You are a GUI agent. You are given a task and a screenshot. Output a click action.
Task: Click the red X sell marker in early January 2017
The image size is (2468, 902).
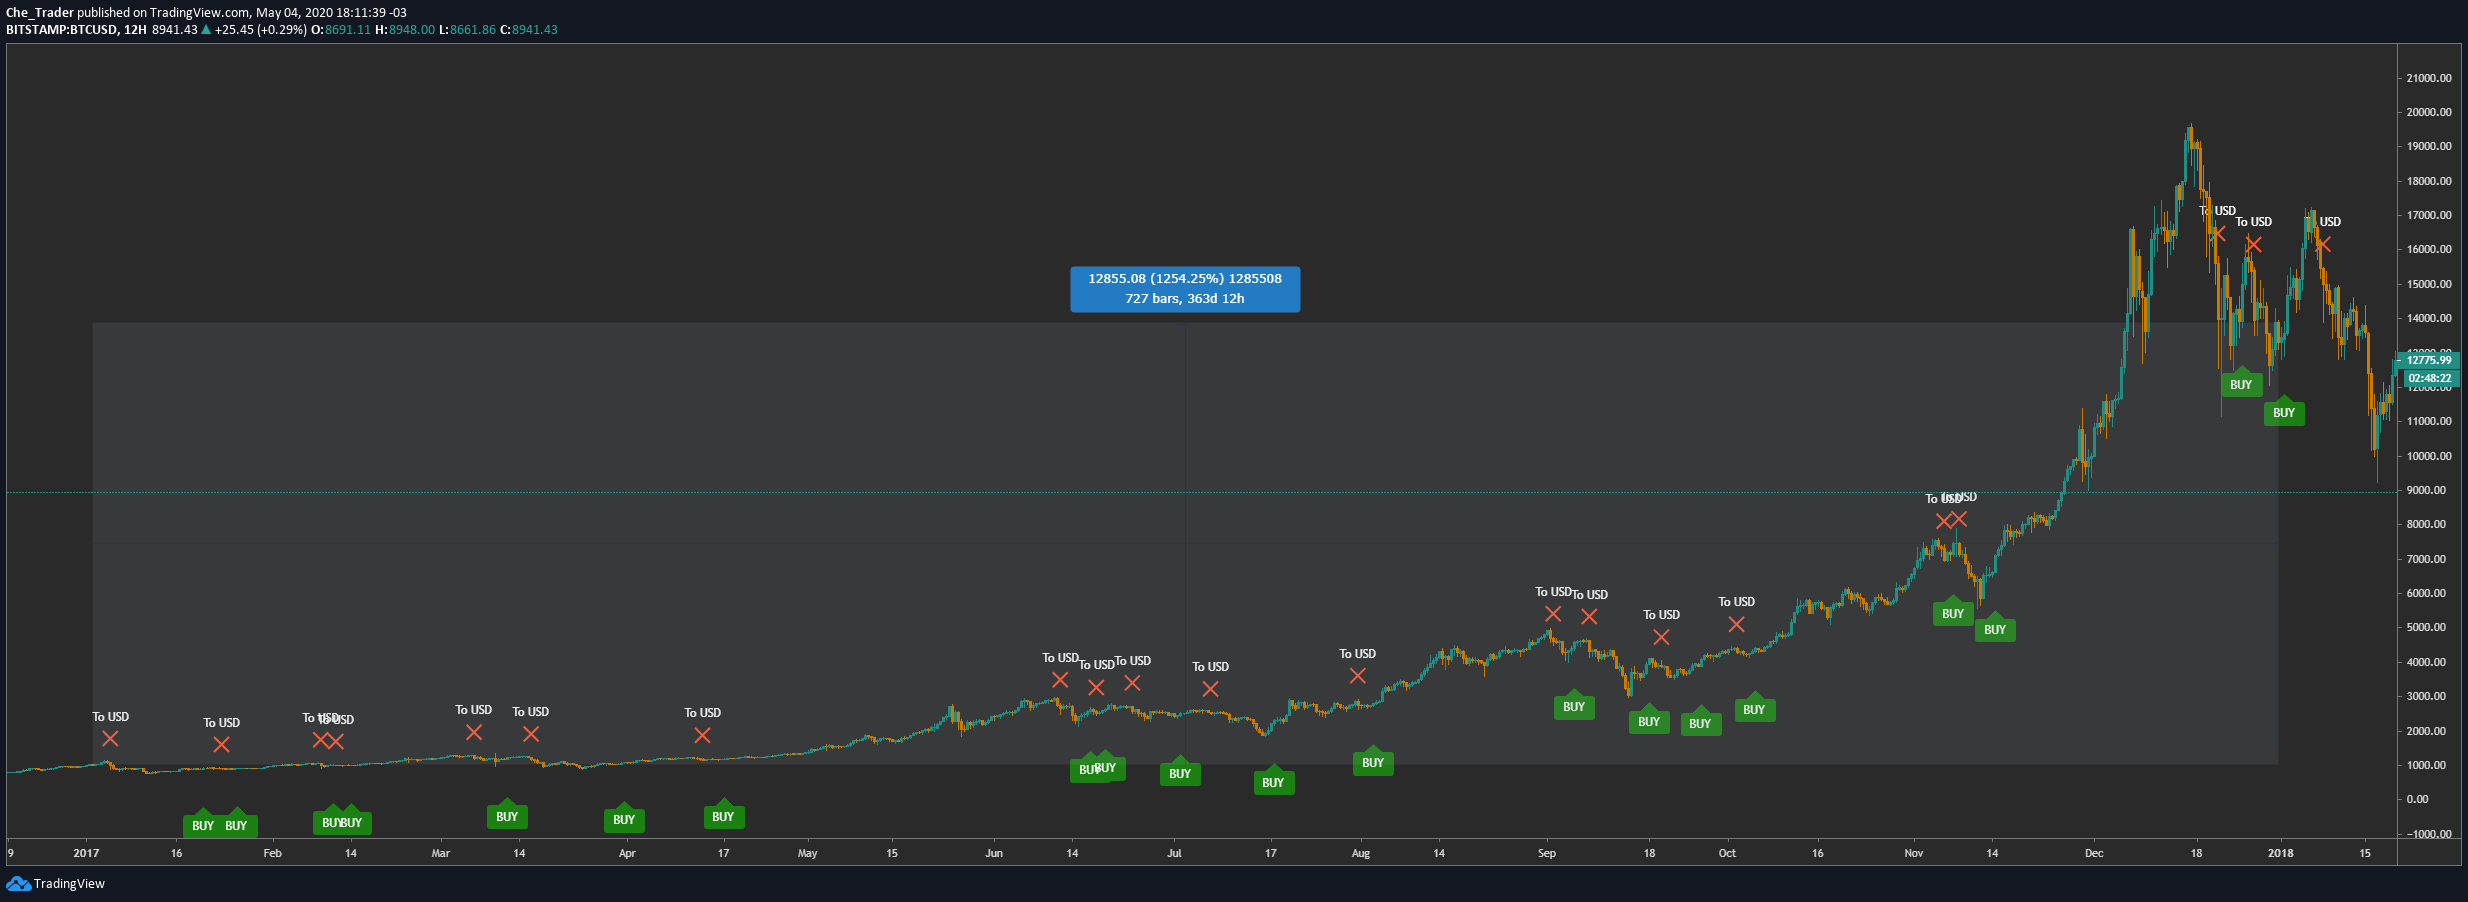tap(110, 738)
